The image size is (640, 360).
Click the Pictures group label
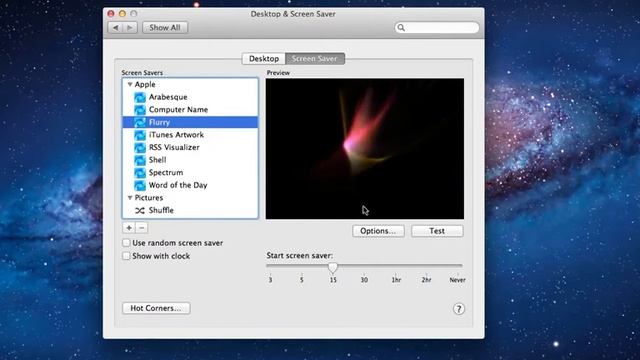(x=149, y=198)
